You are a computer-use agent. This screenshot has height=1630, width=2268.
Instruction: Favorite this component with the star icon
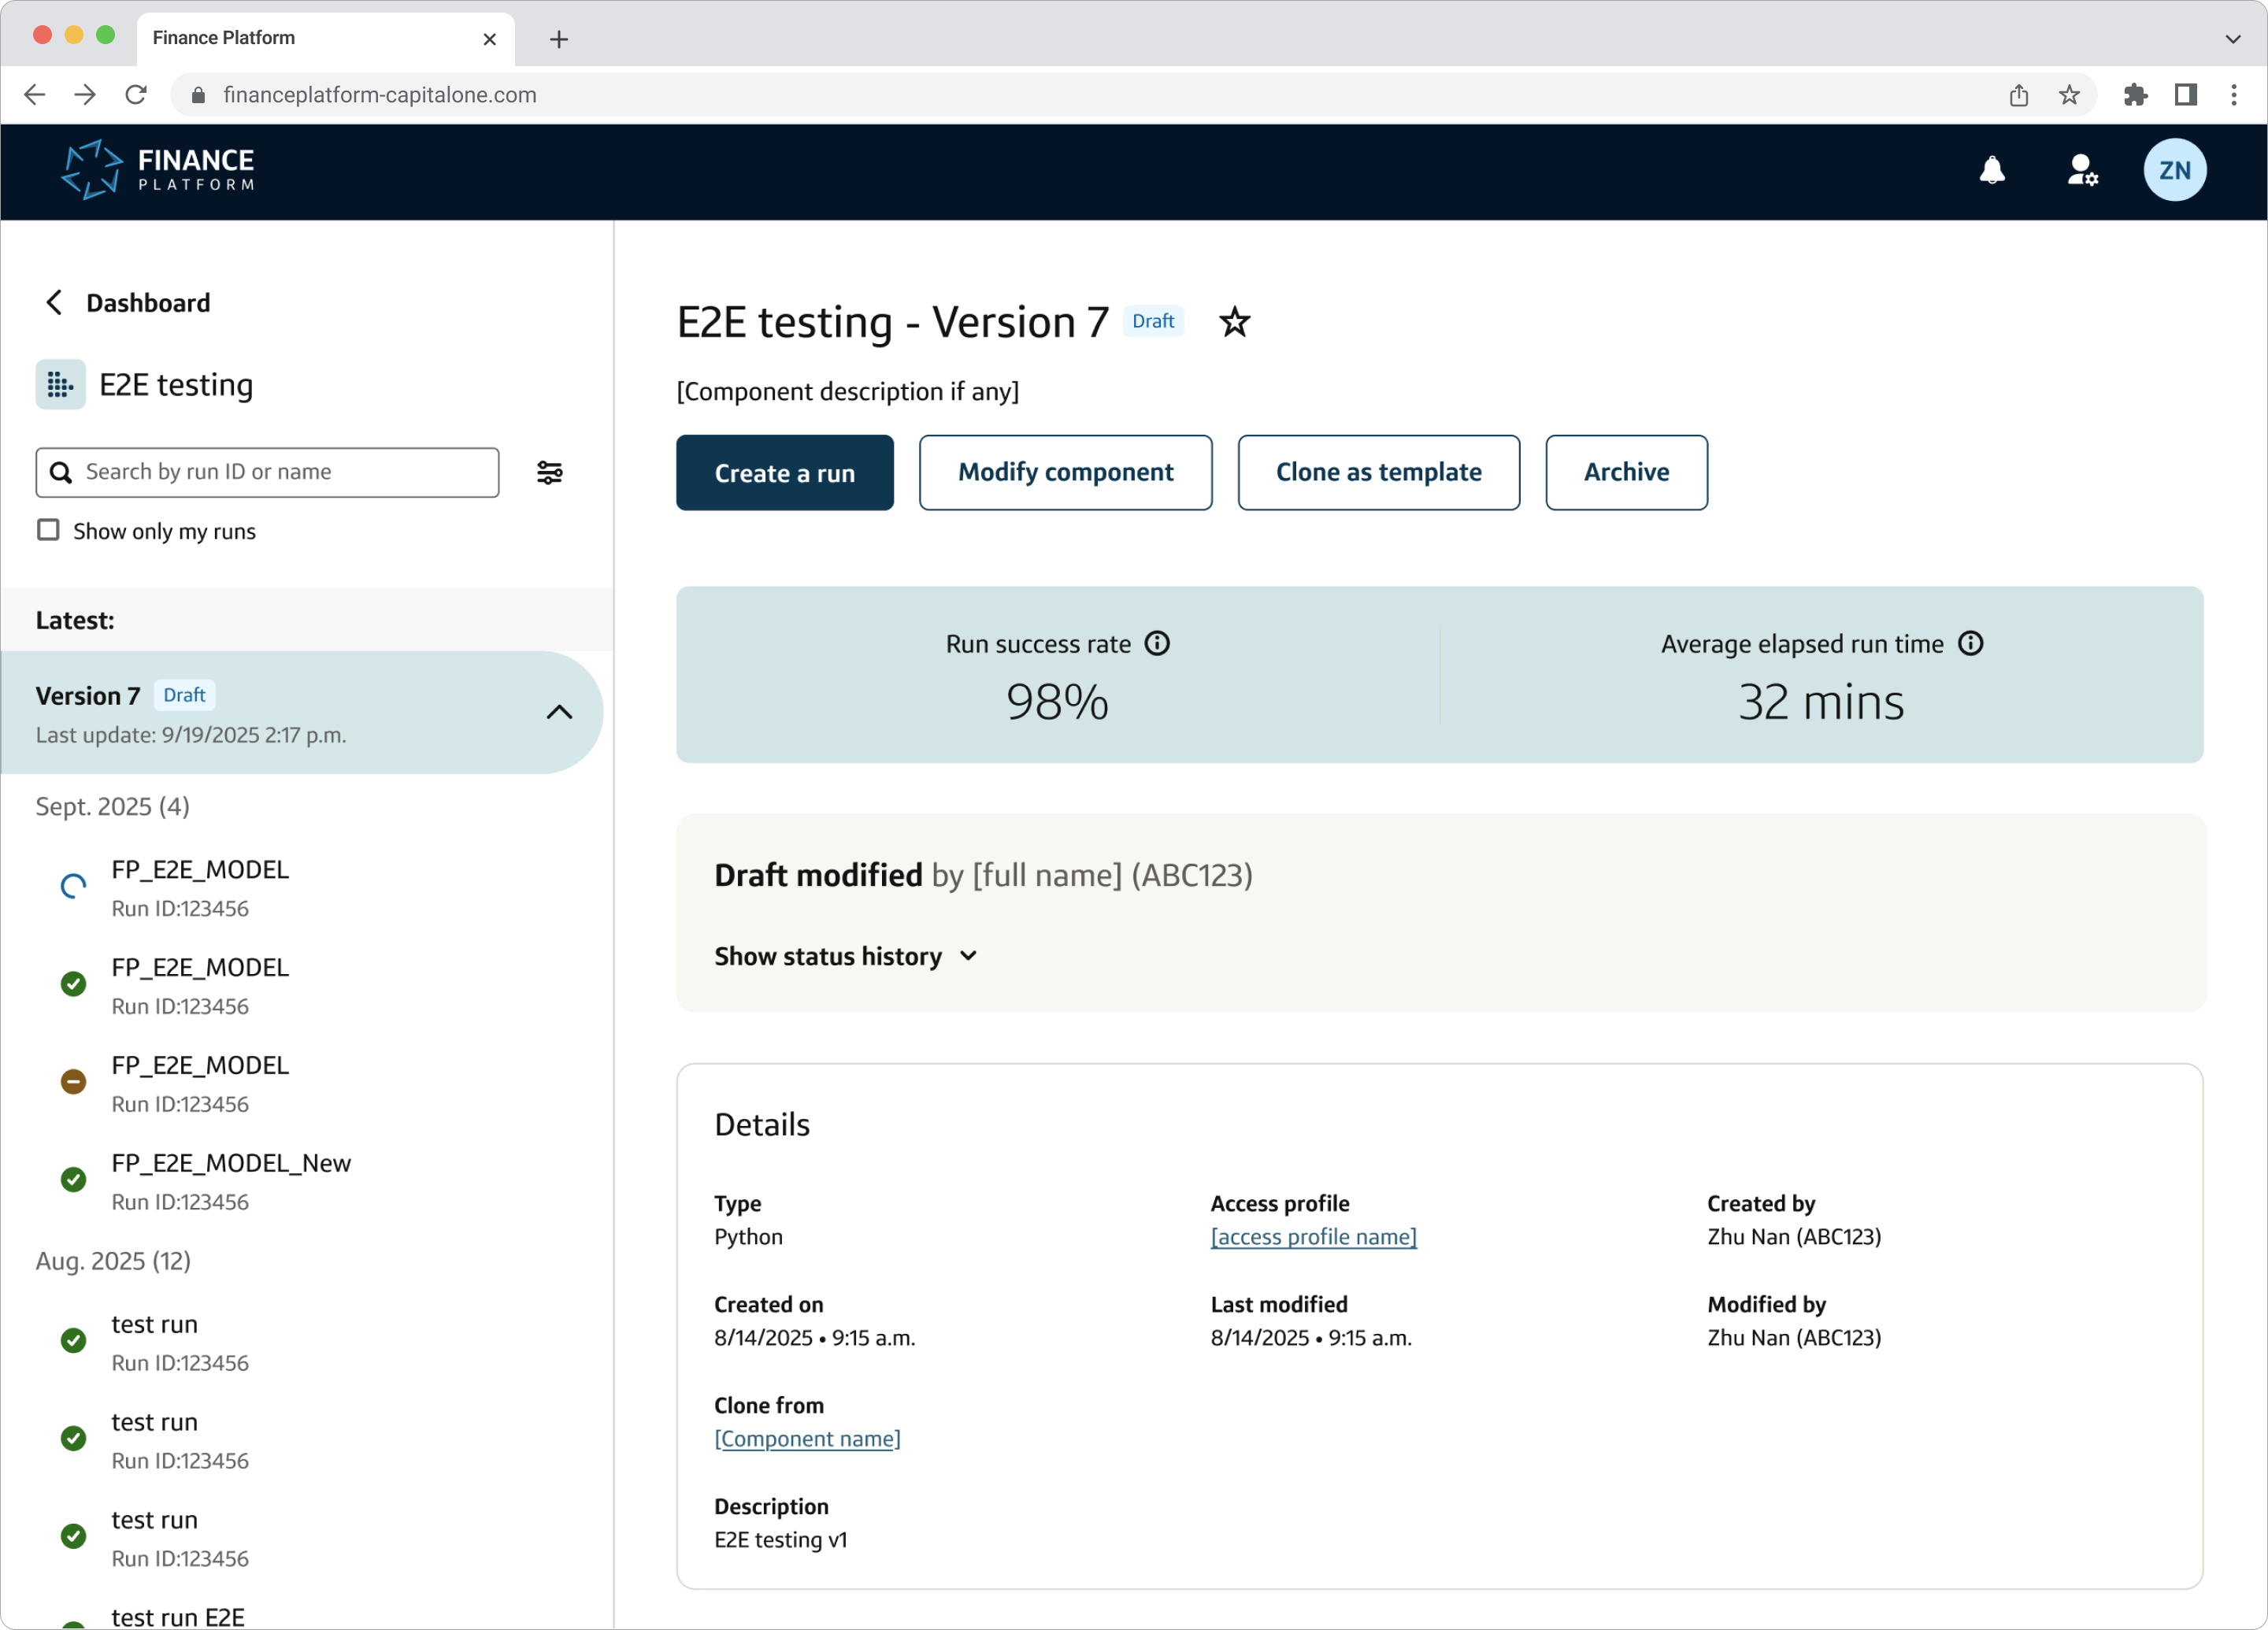[x=1234, y=322]
